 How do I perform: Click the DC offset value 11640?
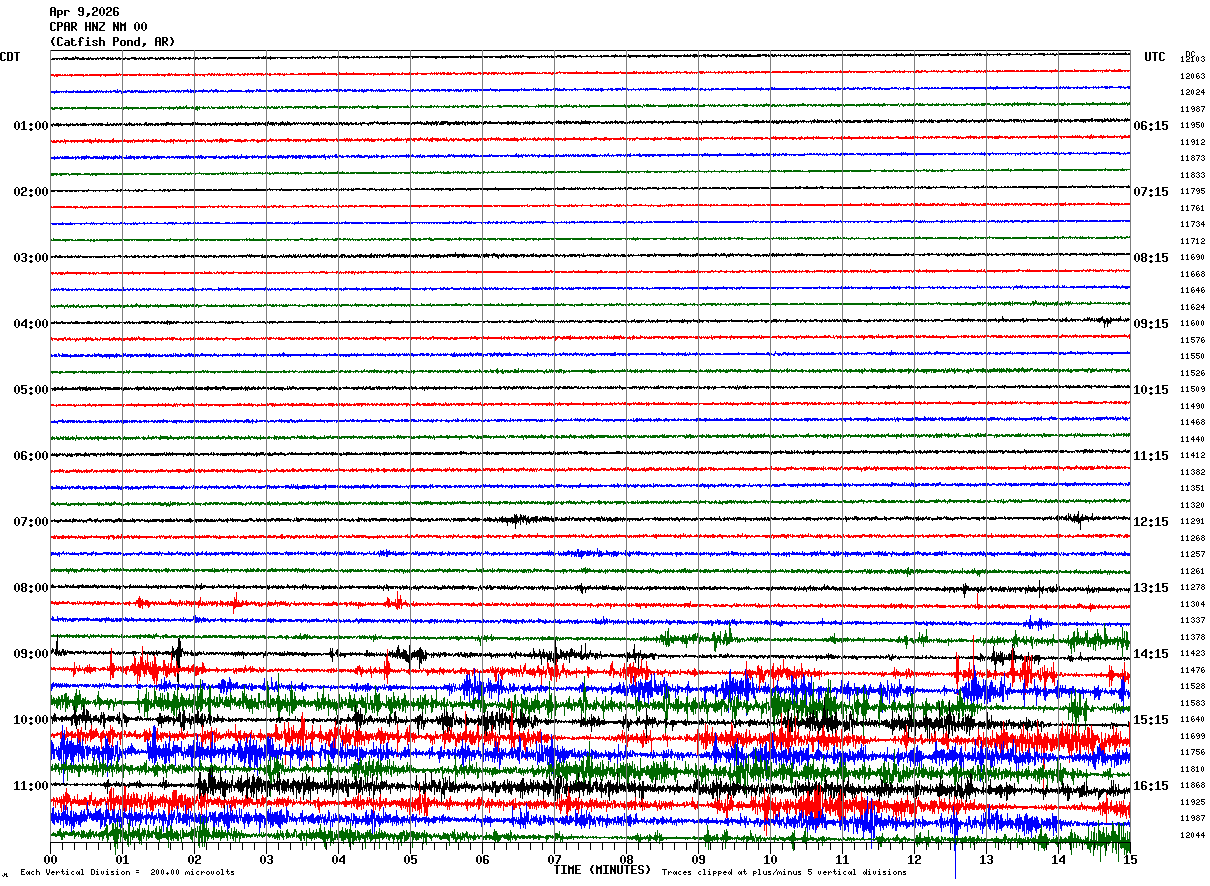1192,720
